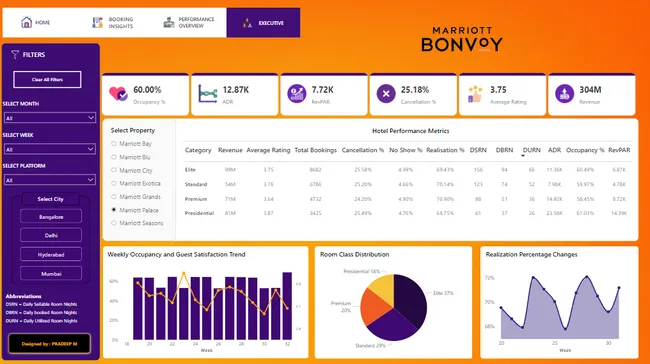
Task: Click the Revenue money icon
Action: (565, 94)
